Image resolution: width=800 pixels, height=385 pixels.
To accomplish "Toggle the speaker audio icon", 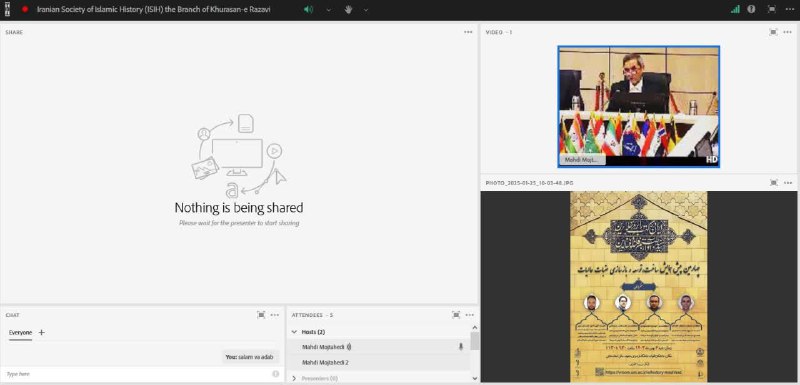I will click(x=308, y=9).
